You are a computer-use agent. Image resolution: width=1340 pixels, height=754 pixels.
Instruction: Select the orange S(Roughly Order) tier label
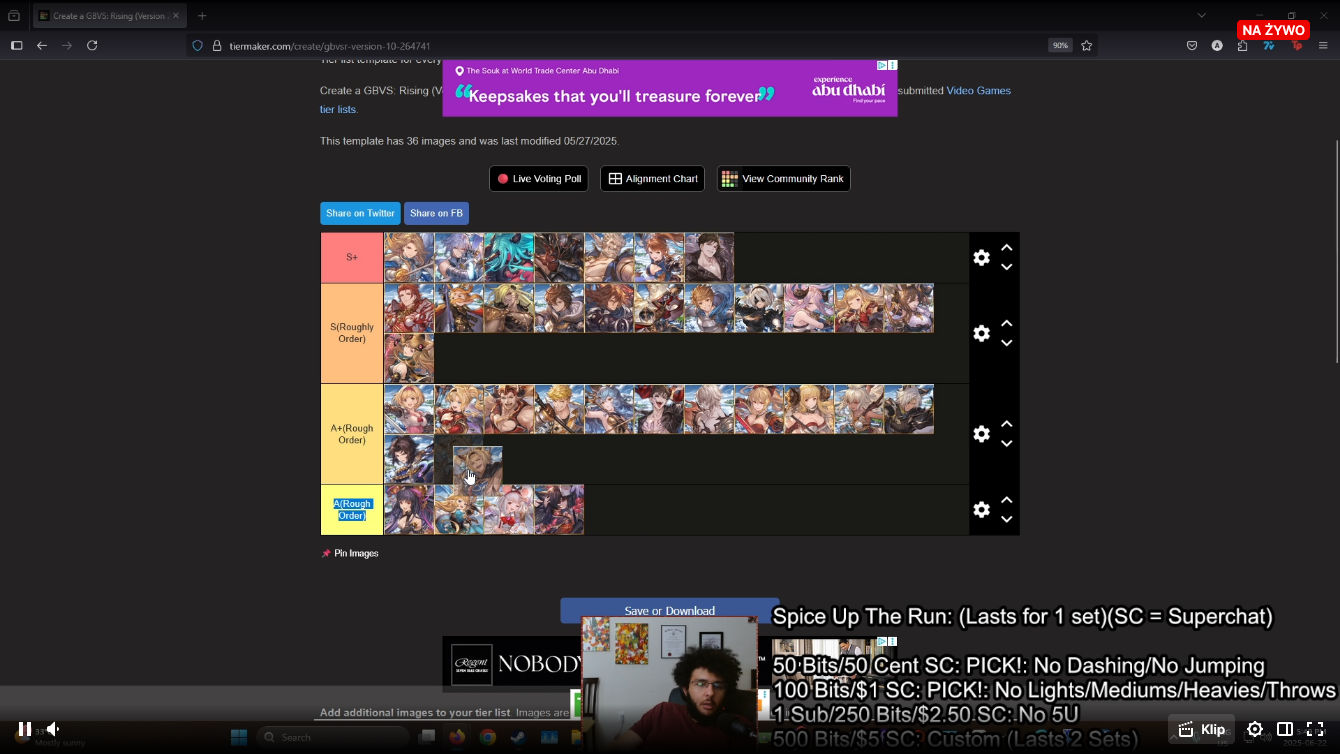point(352,333)
